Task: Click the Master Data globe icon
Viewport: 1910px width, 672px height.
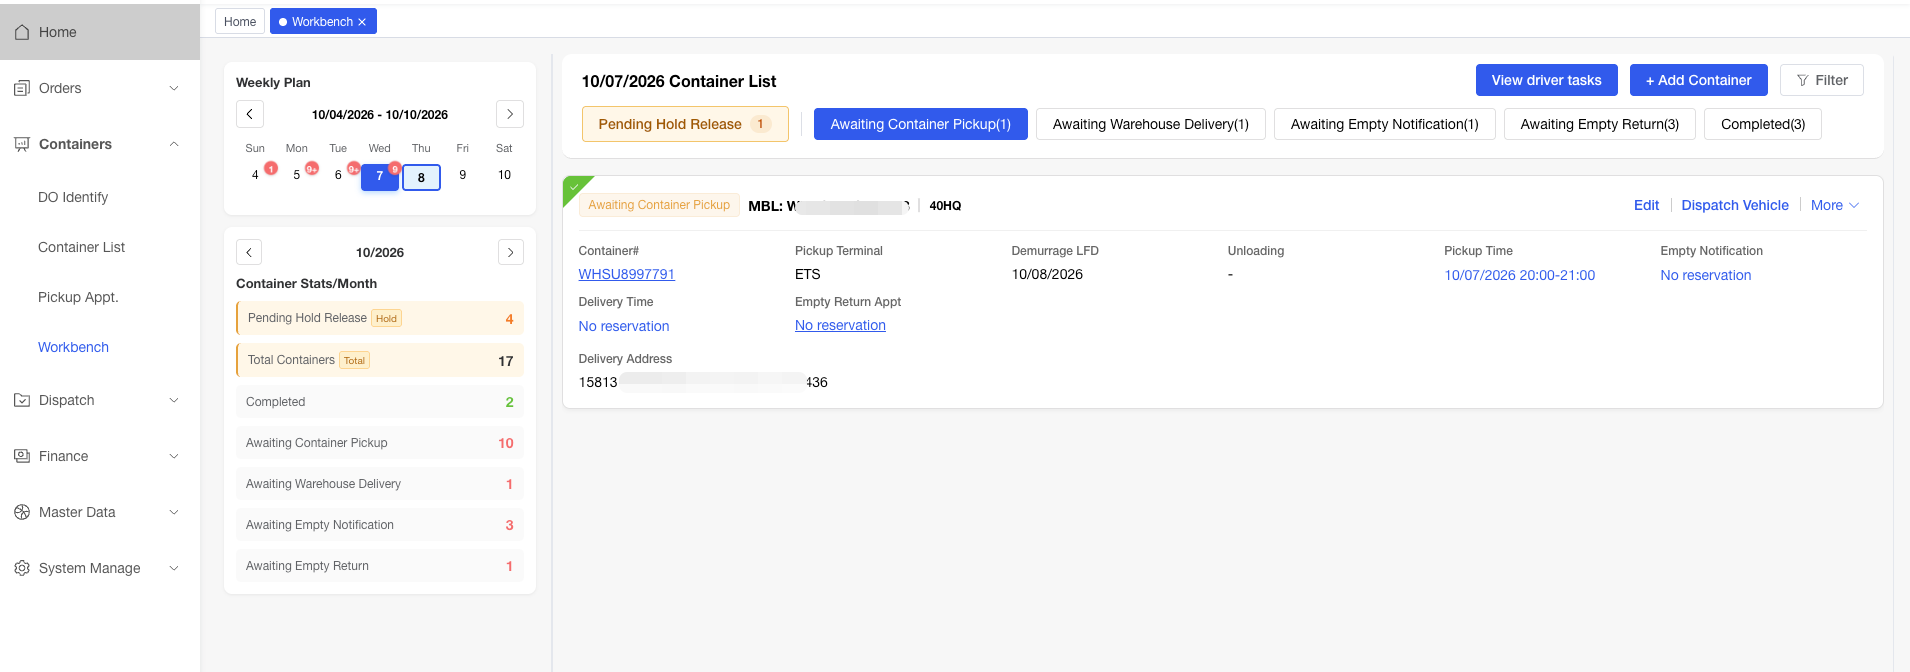Action: click(22, 512)
